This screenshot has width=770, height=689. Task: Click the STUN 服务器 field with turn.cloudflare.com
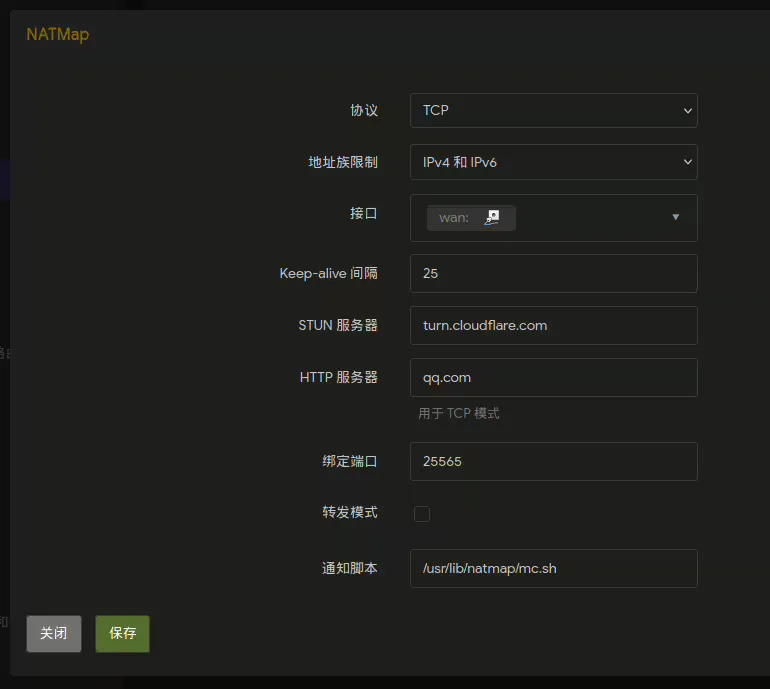click(553, 325)
